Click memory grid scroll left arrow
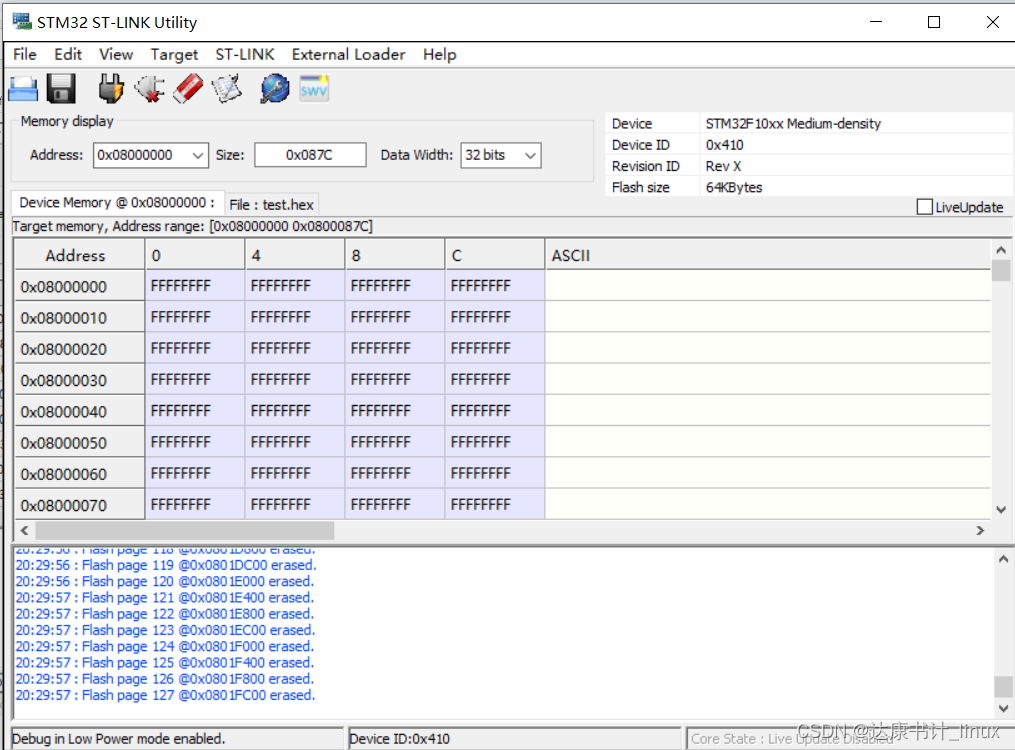The image size is (1015, 750). 25,531
